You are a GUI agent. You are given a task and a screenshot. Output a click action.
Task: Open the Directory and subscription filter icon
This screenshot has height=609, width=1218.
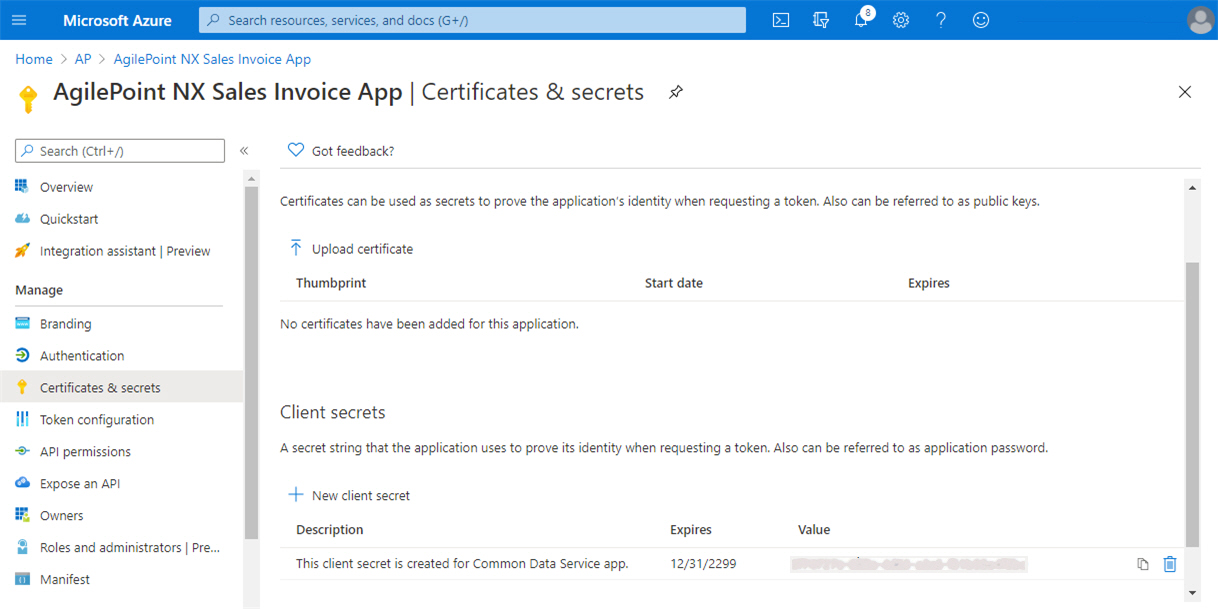821,20
